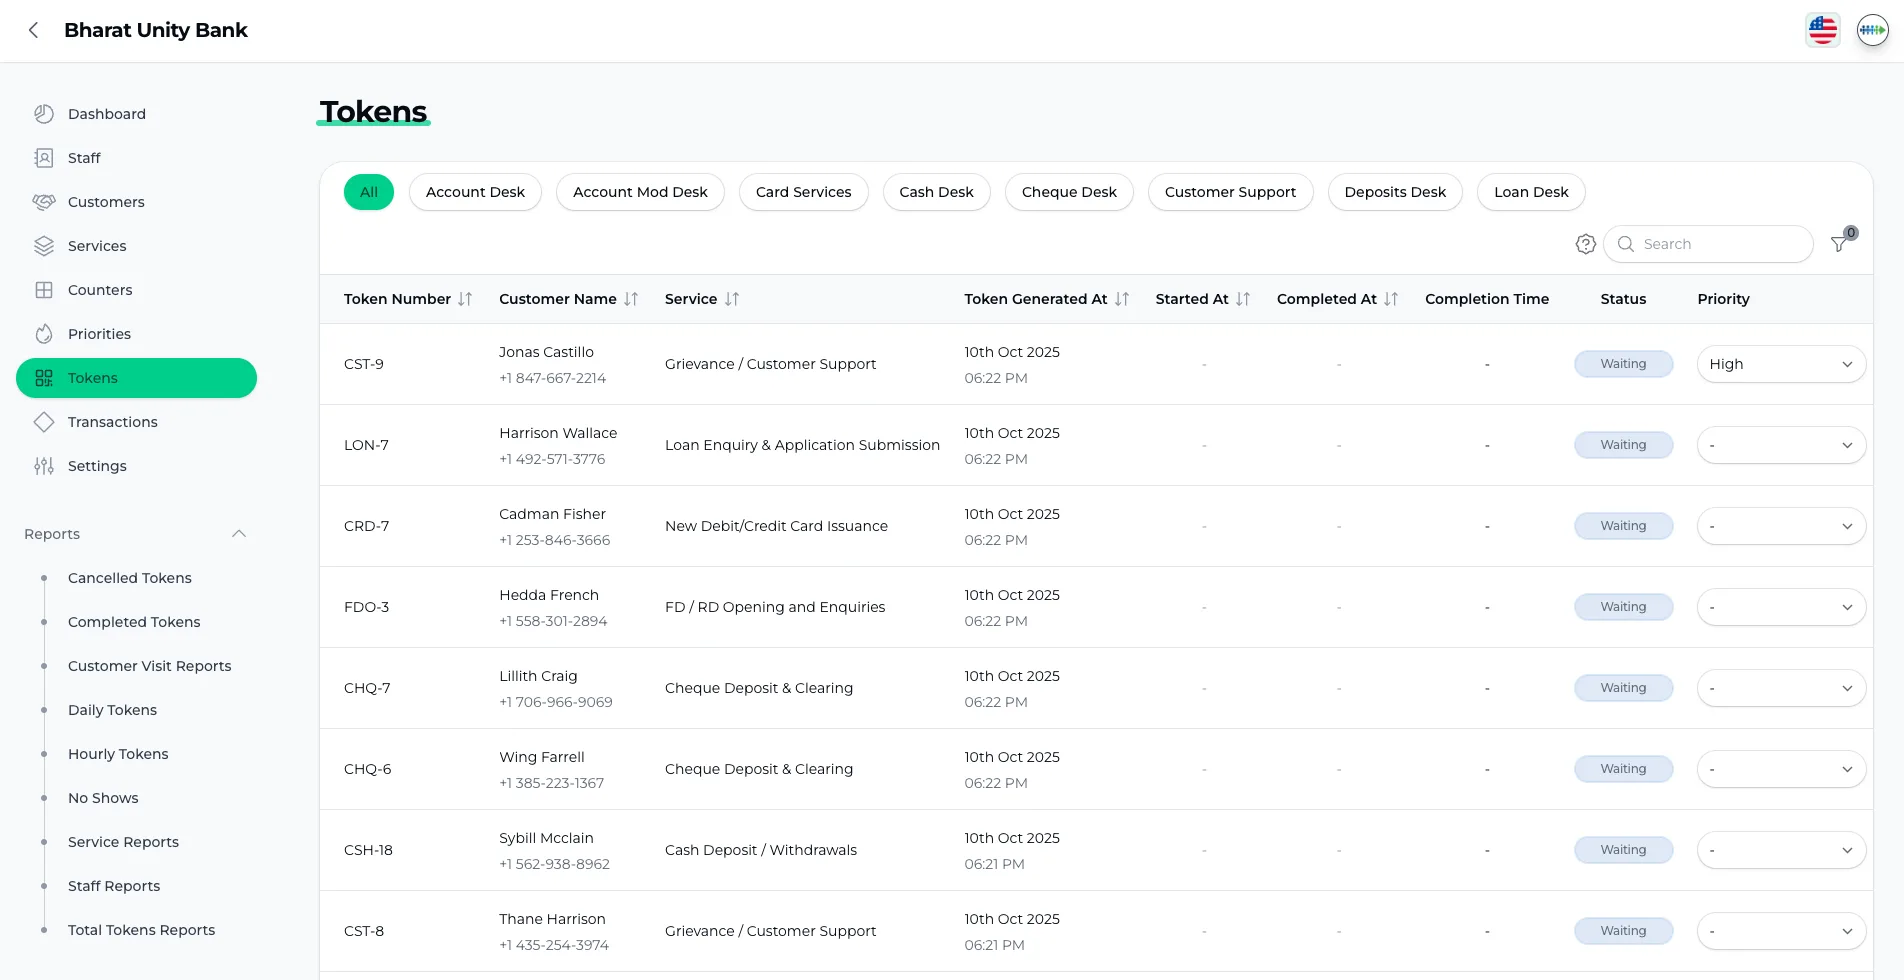Image resolution: width=1904 pixels, height=980 pixels.
Task: Filter tokens by Cash Desk
Action: pyautogui.click(x=936, y=192)
